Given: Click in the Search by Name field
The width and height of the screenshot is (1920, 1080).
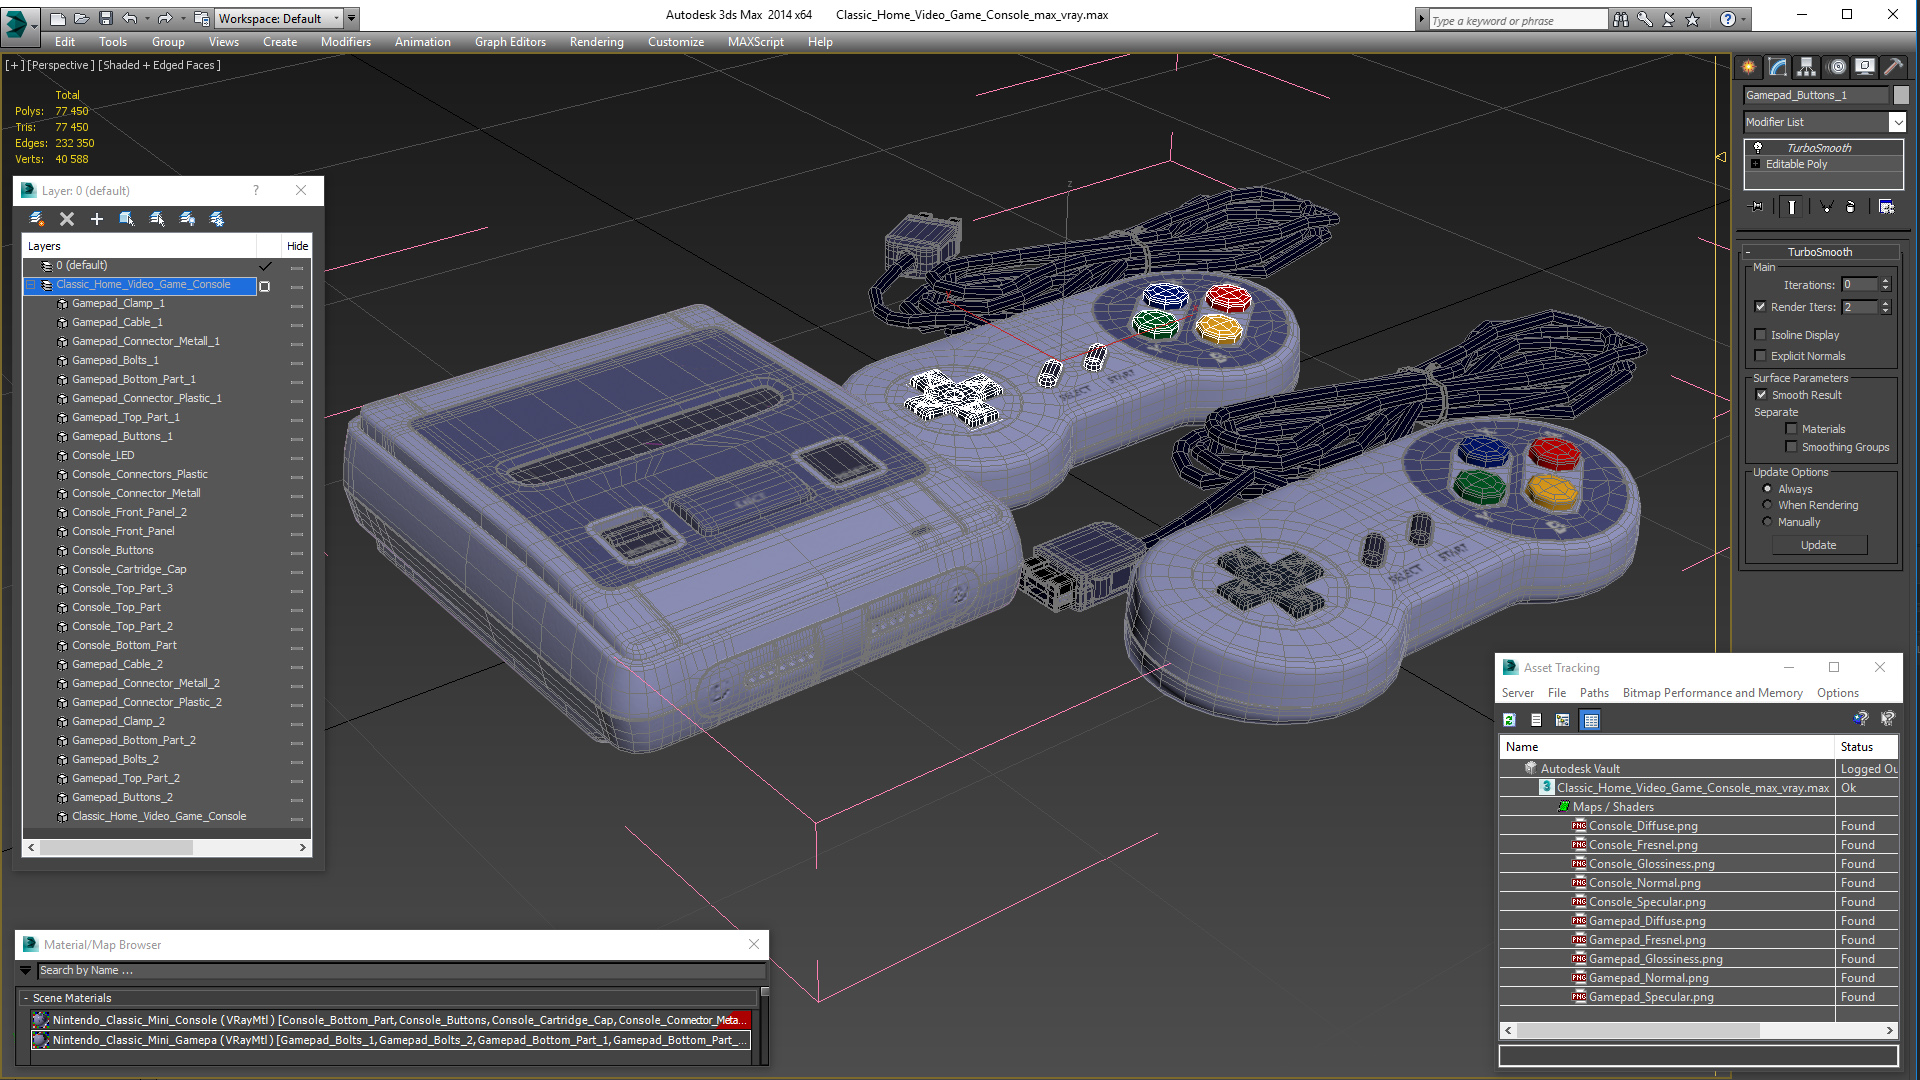Looking at the screenshot, I should [401, 970].
